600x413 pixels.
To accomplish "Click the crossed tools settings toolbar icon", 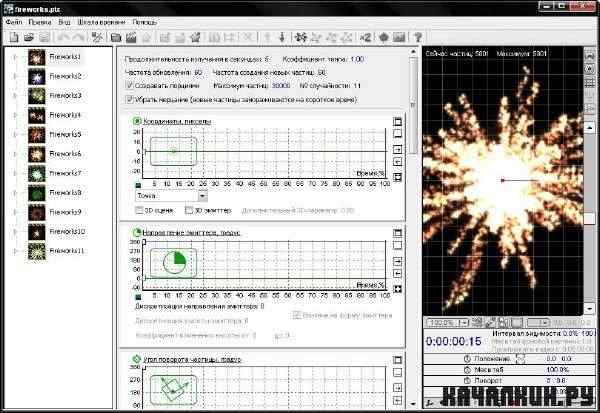I will click(x=97, y=37).
